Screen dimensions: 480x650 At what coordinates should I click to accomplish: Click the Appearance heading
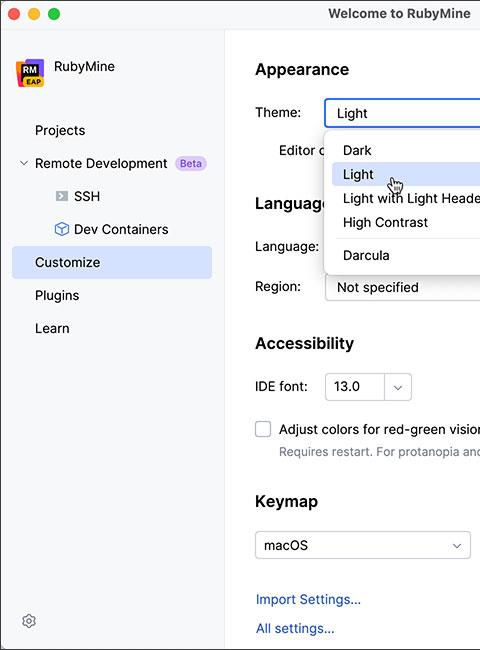tap(302, 70)
